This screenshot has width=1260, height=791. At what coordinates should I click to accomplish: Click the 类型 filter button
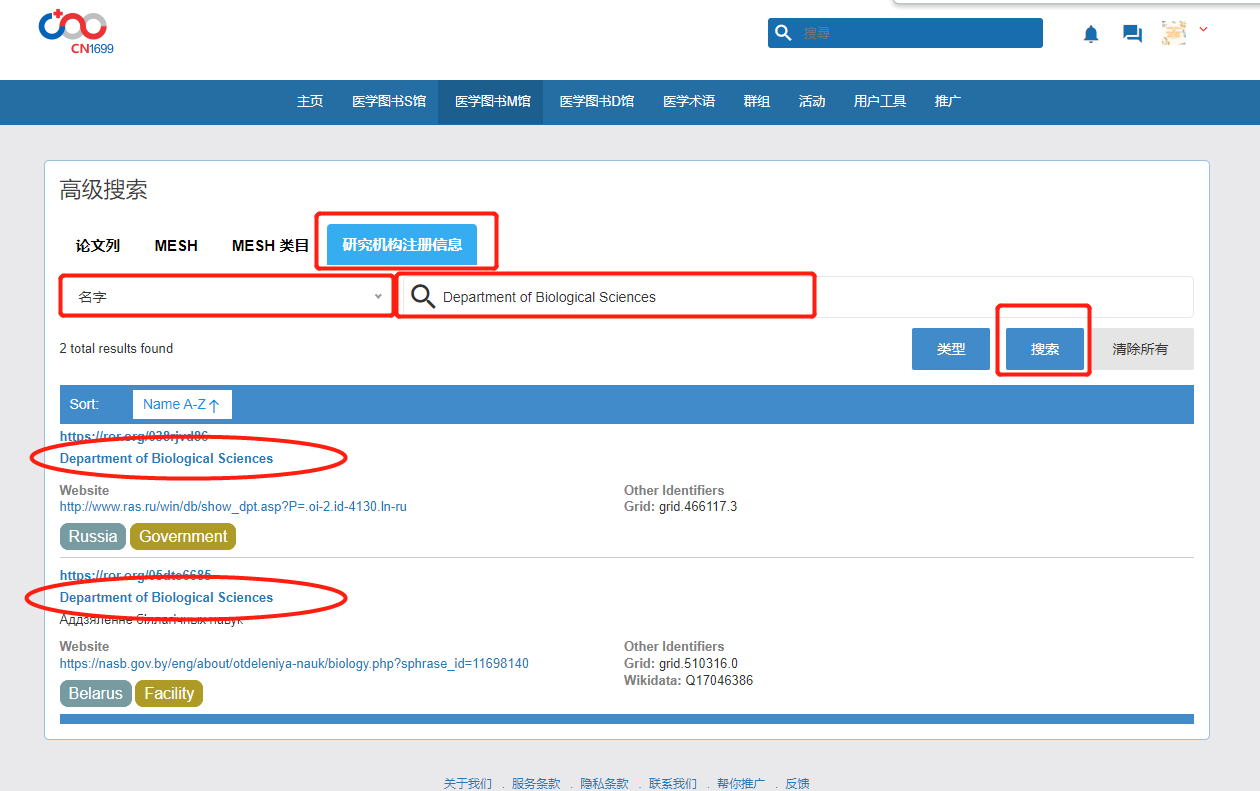pos(950,349)
